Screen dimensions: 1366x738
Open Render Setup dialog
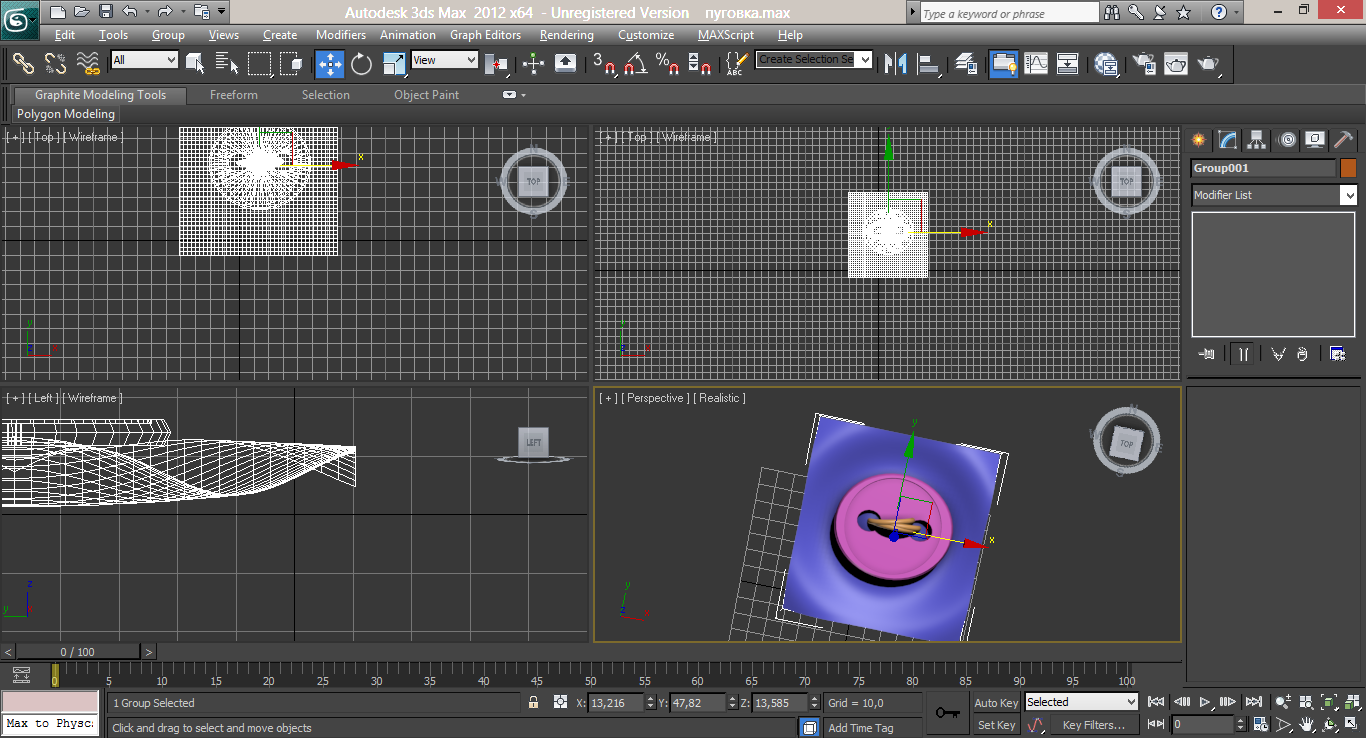(1144, 64)
